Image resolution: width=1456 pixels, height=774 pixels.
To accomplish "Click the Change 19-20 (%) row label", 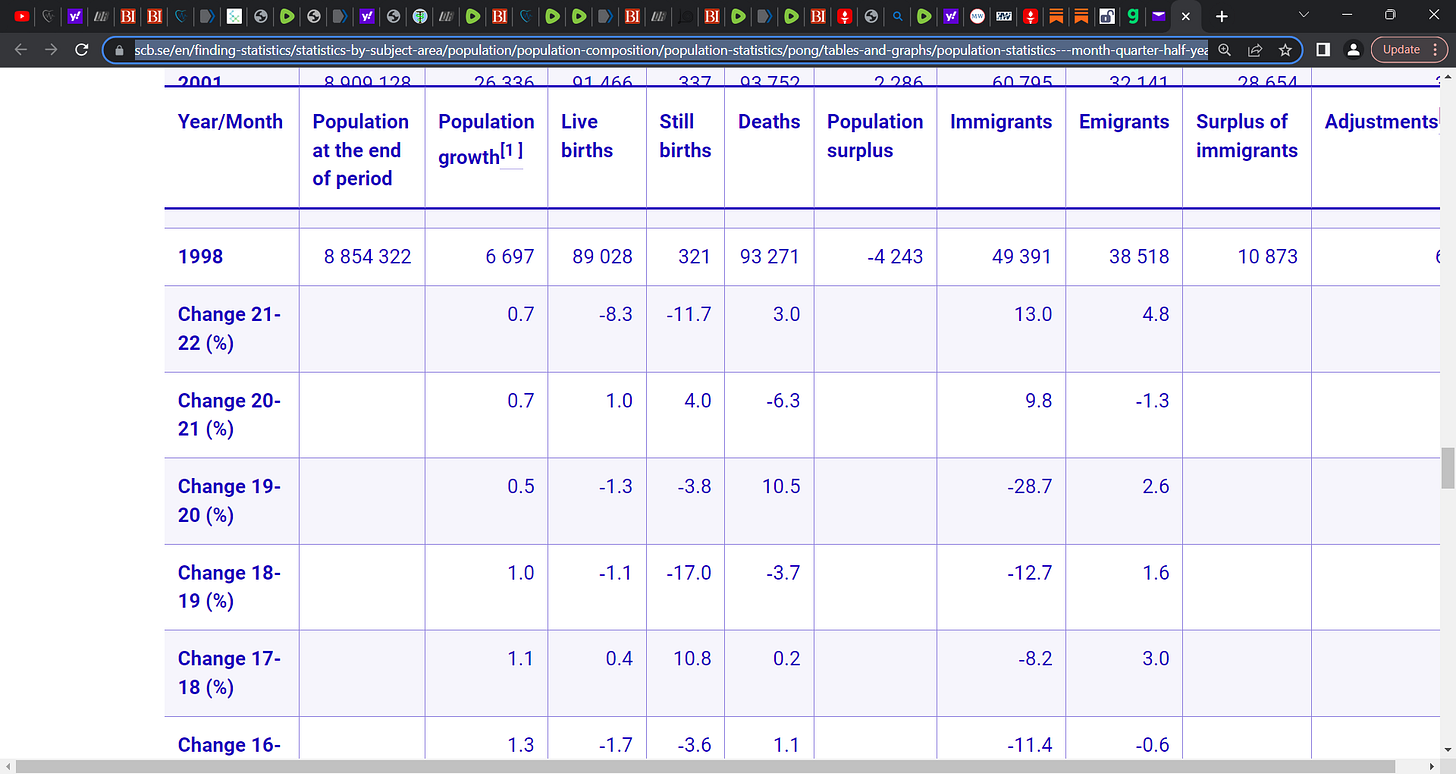I will (x=229, y=500).
